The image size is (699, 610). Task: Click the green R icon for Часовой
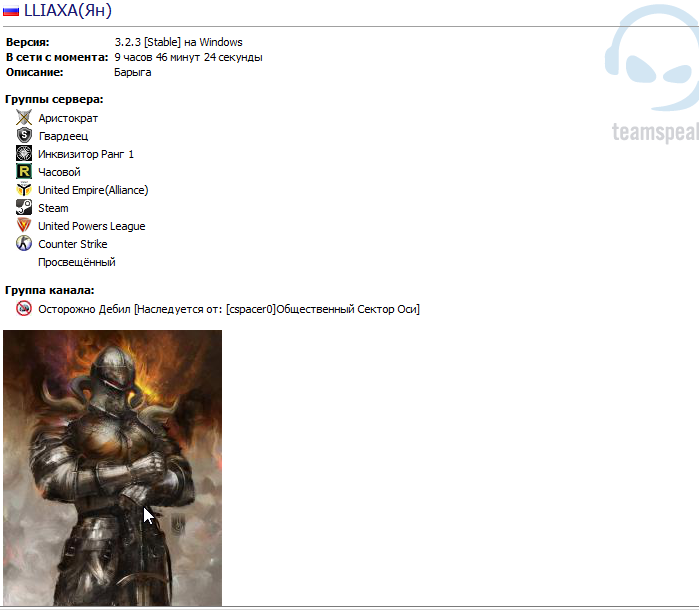coord(24,172)
